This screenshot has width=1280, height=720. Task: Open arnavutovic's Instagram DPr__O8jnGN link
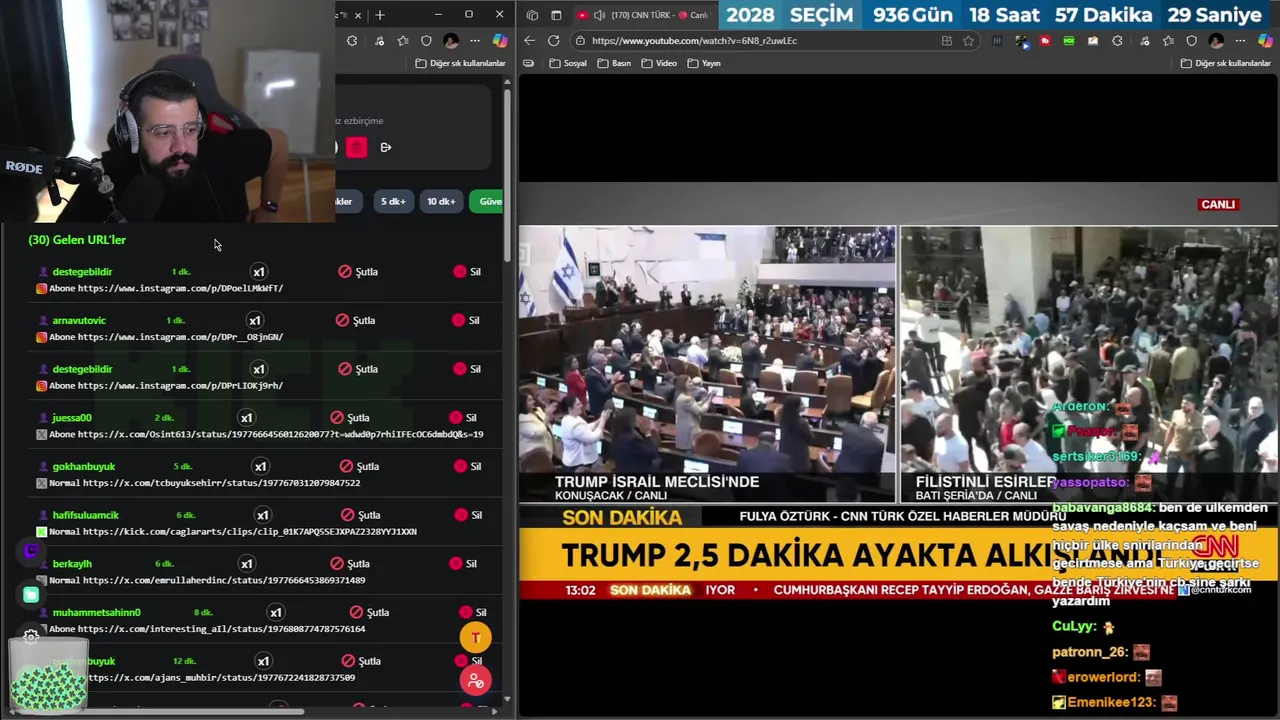180,337
